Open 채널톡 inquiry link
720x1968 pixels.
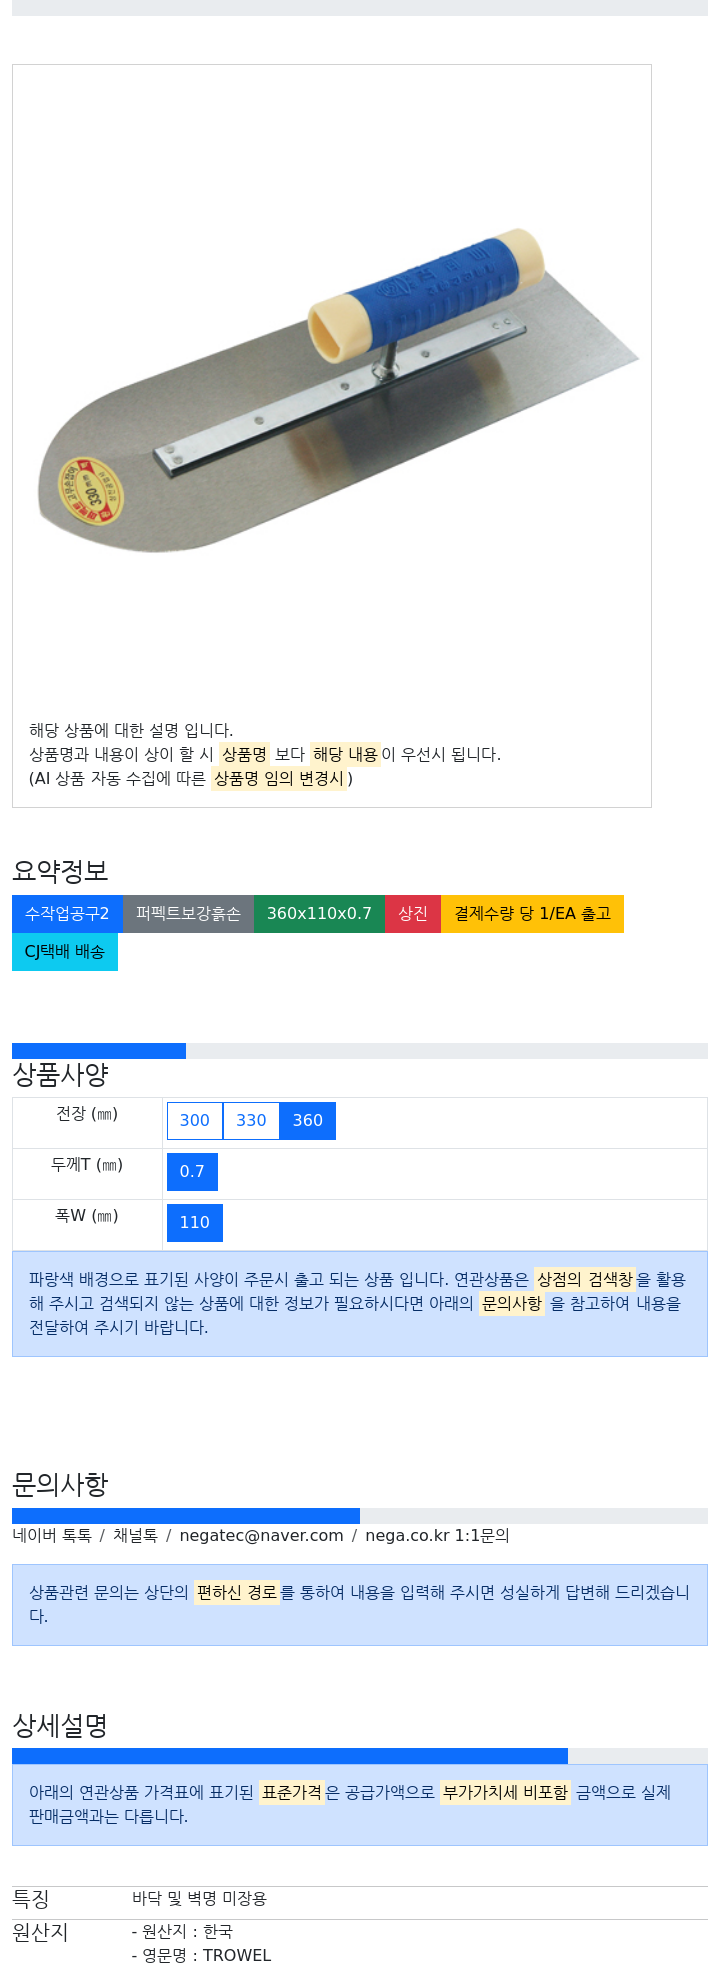[135, 1535]
